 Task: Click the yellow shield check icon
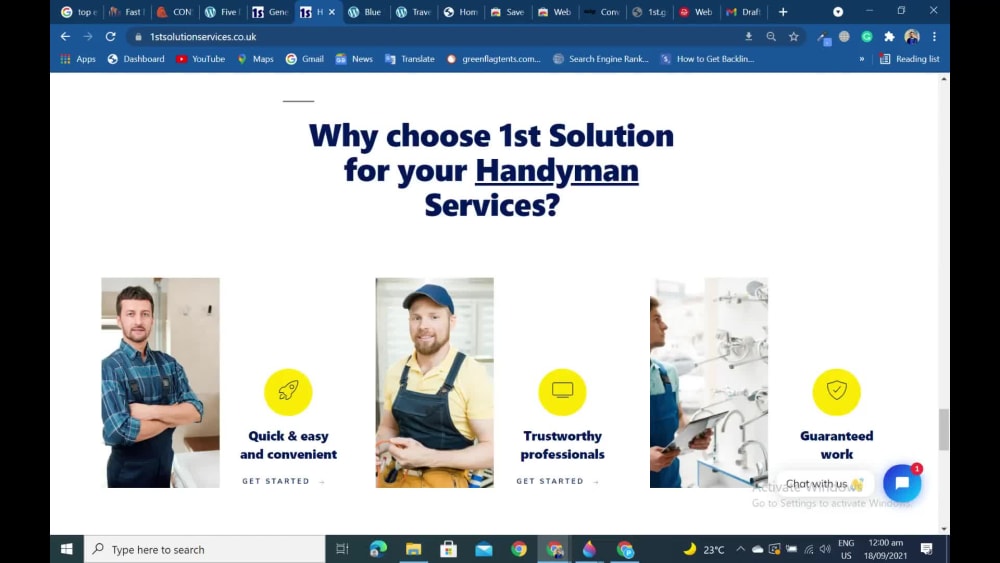[x=837, y=391]
